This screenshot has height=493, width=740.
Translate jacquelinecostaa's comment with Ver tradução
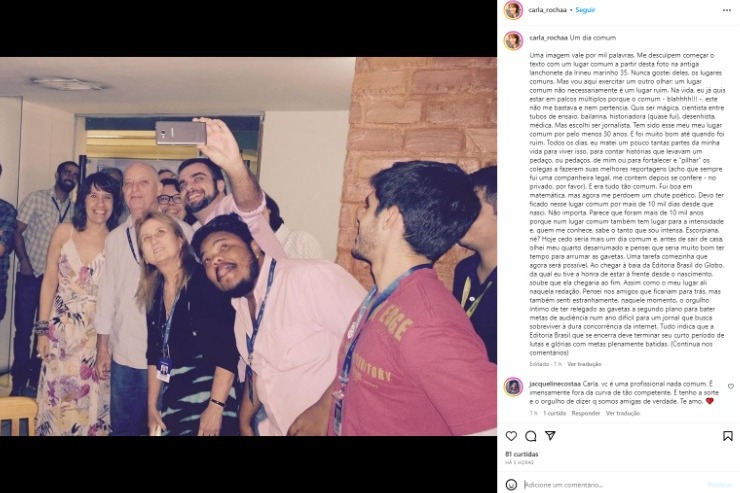[623, 413]
